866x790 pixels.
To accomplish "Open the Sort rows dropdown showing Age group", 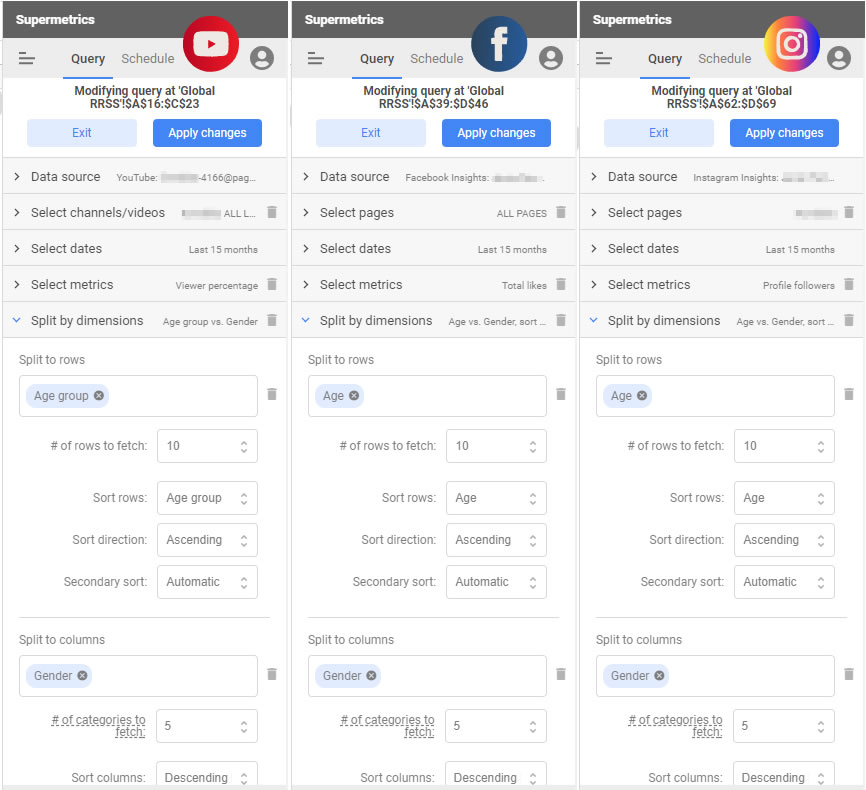I will tap(207, 498).
